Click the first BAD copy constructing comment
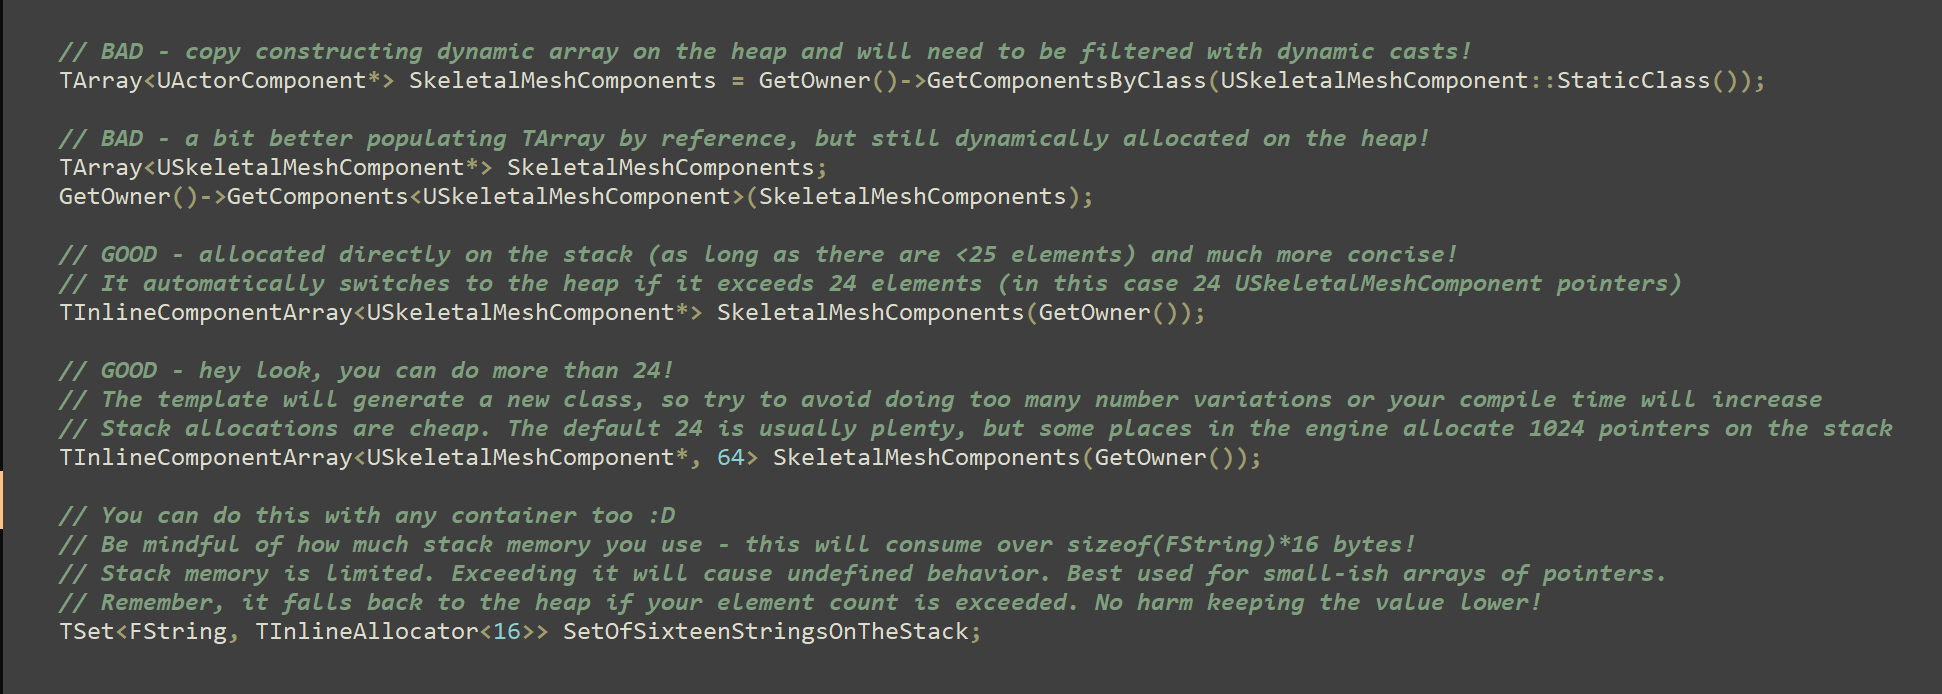 pyautogui.click(x=765, y=52)
